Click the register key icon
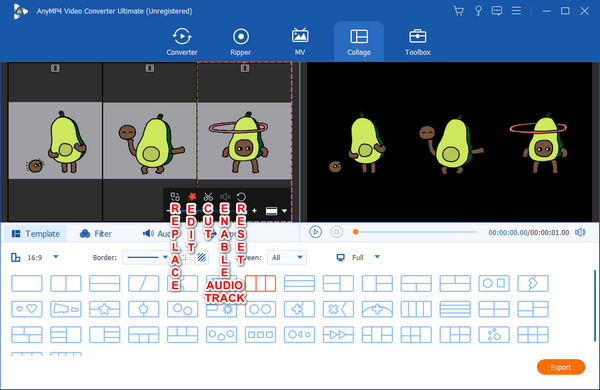 pyautogui.click(x=478, y=11)
